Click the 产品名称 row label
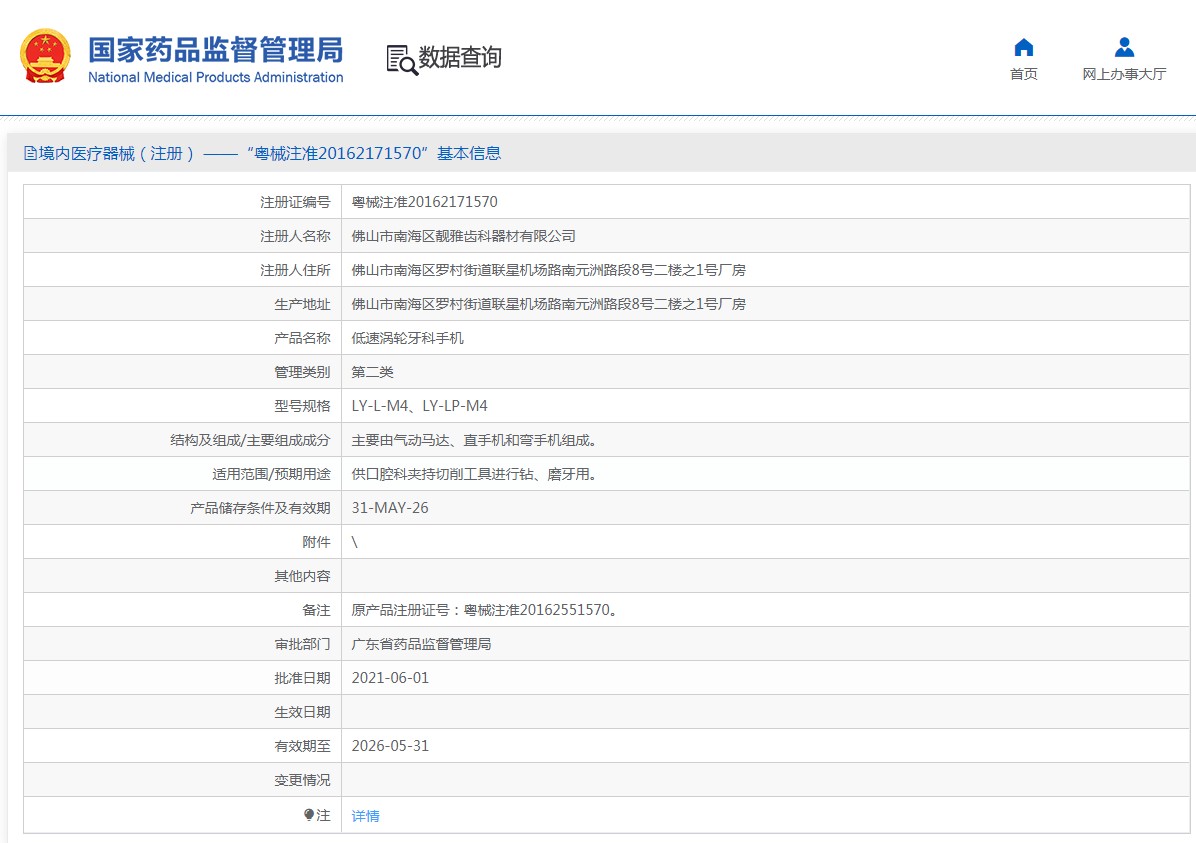This screenshot has width=1196, height=843. click(x=302, y=338)
